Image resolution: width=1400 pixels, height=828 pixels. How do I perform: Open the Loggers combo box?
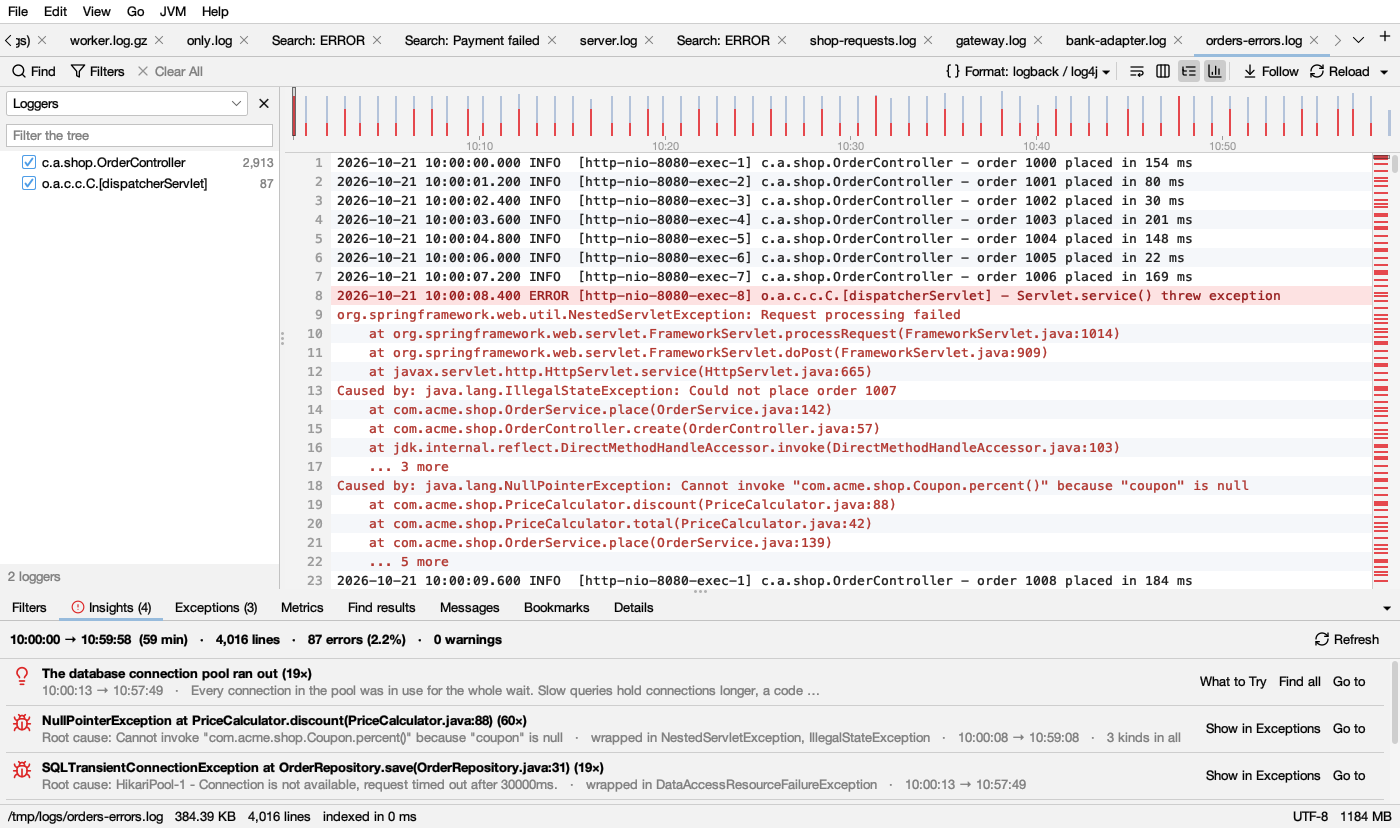pyautogui.click(x=127, y=103)
